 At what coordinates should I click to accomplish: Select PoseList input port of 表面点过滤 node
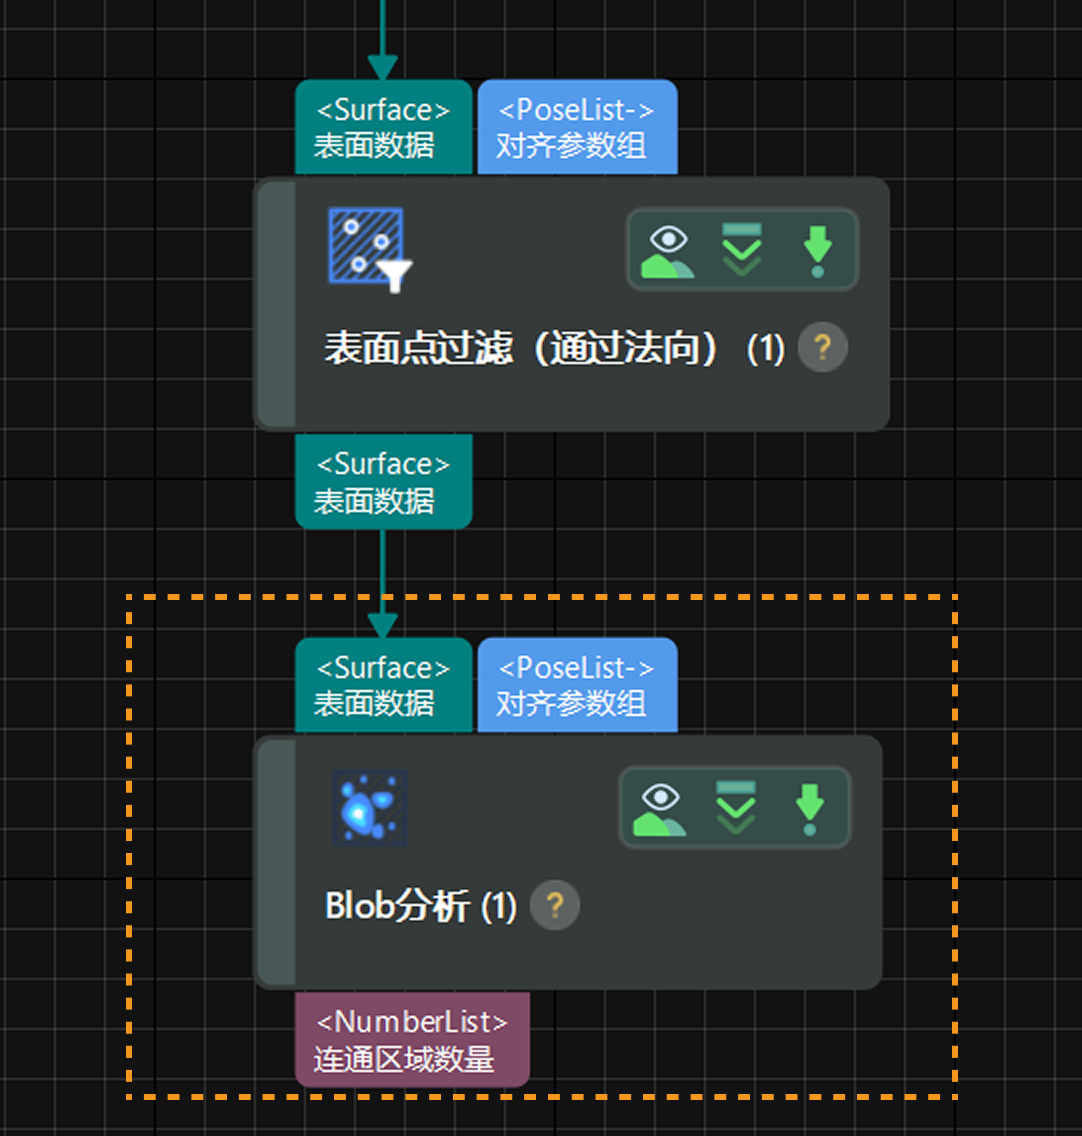point(578,128)
